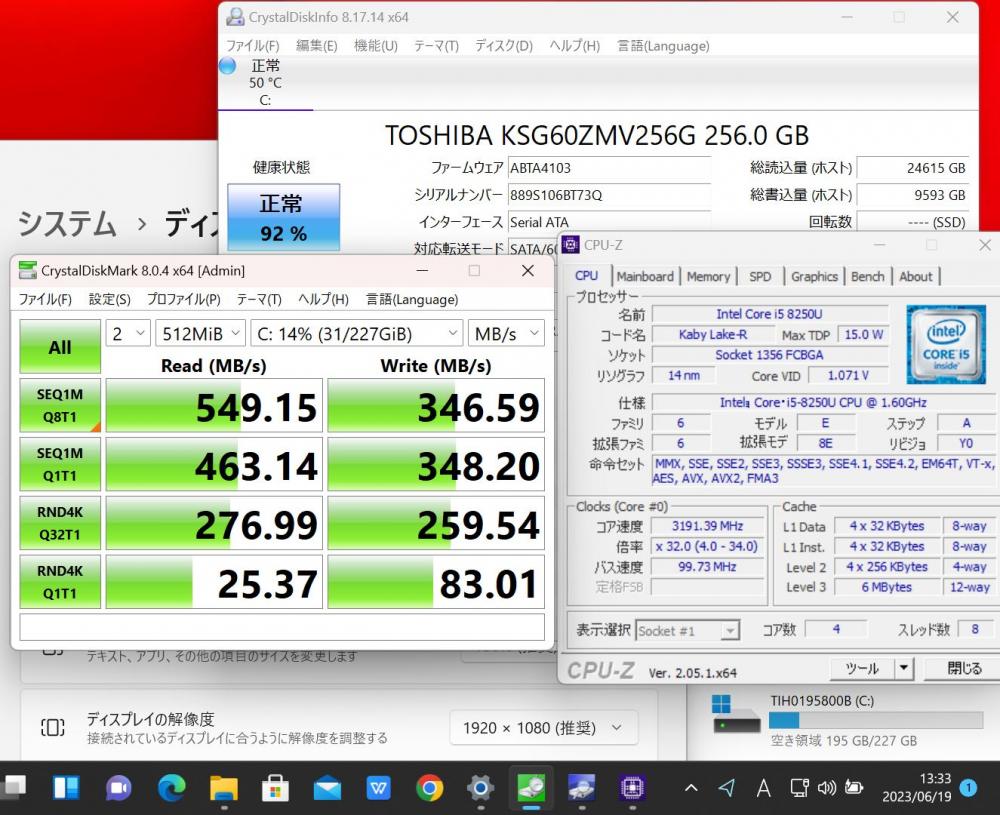
Task: Run the RND4K Q32T1 test
Action: coord(60,523)
